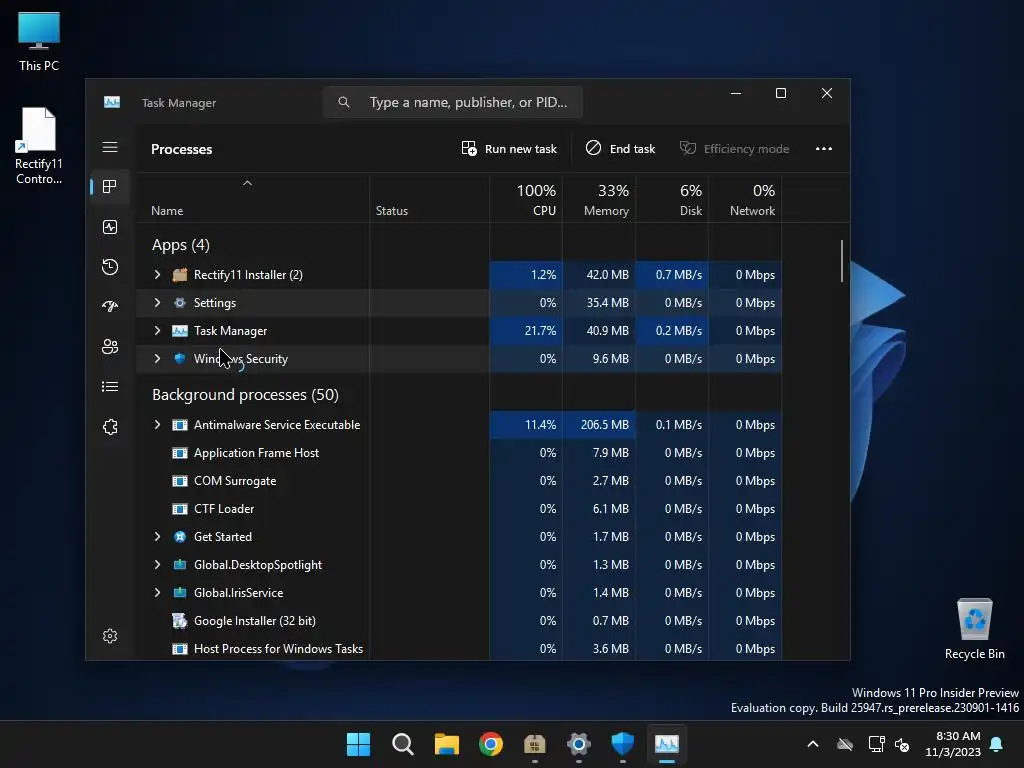Click the Task Manager taskbar icon
The image size is (1024, 768).
[x=667, y=744]
